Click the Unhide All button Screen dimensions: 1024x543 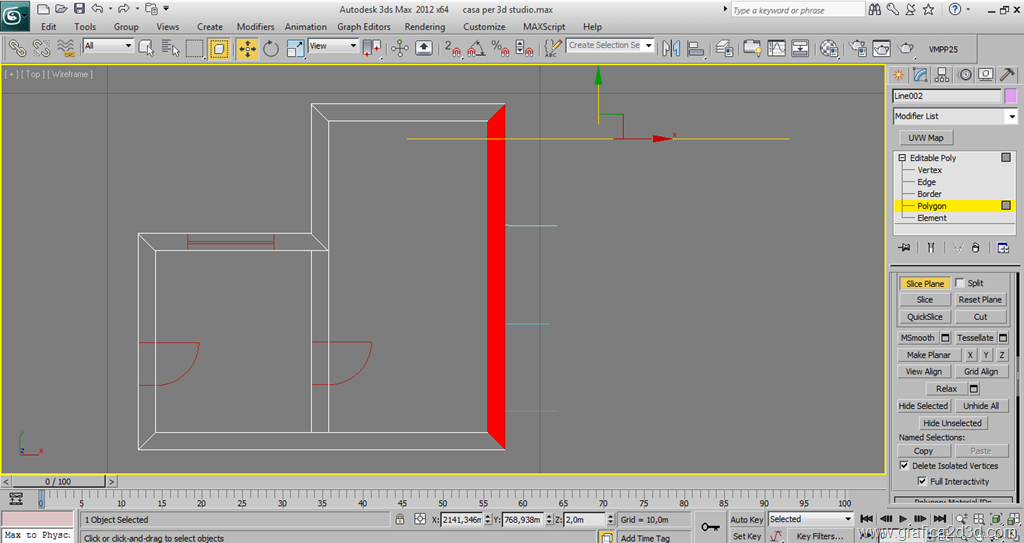pos(981,406)
